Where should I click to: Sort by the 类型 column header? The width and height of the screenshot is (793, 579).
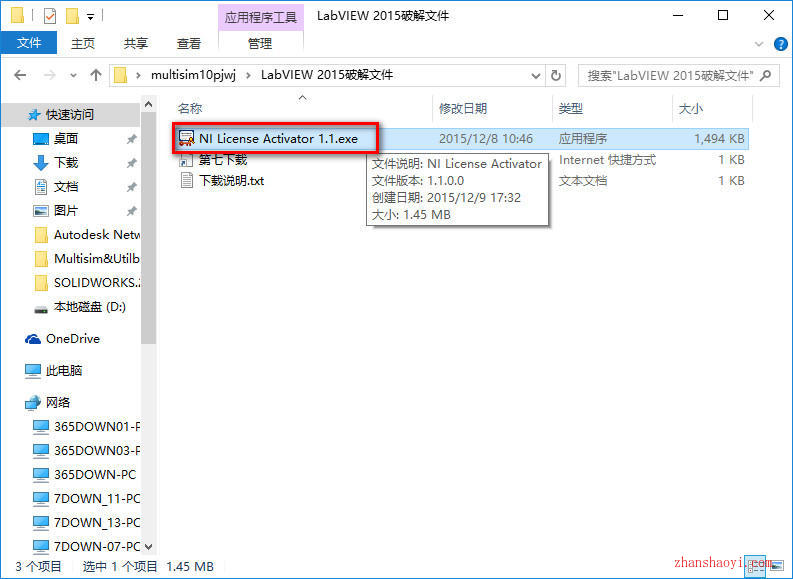(x=570, y=108)
